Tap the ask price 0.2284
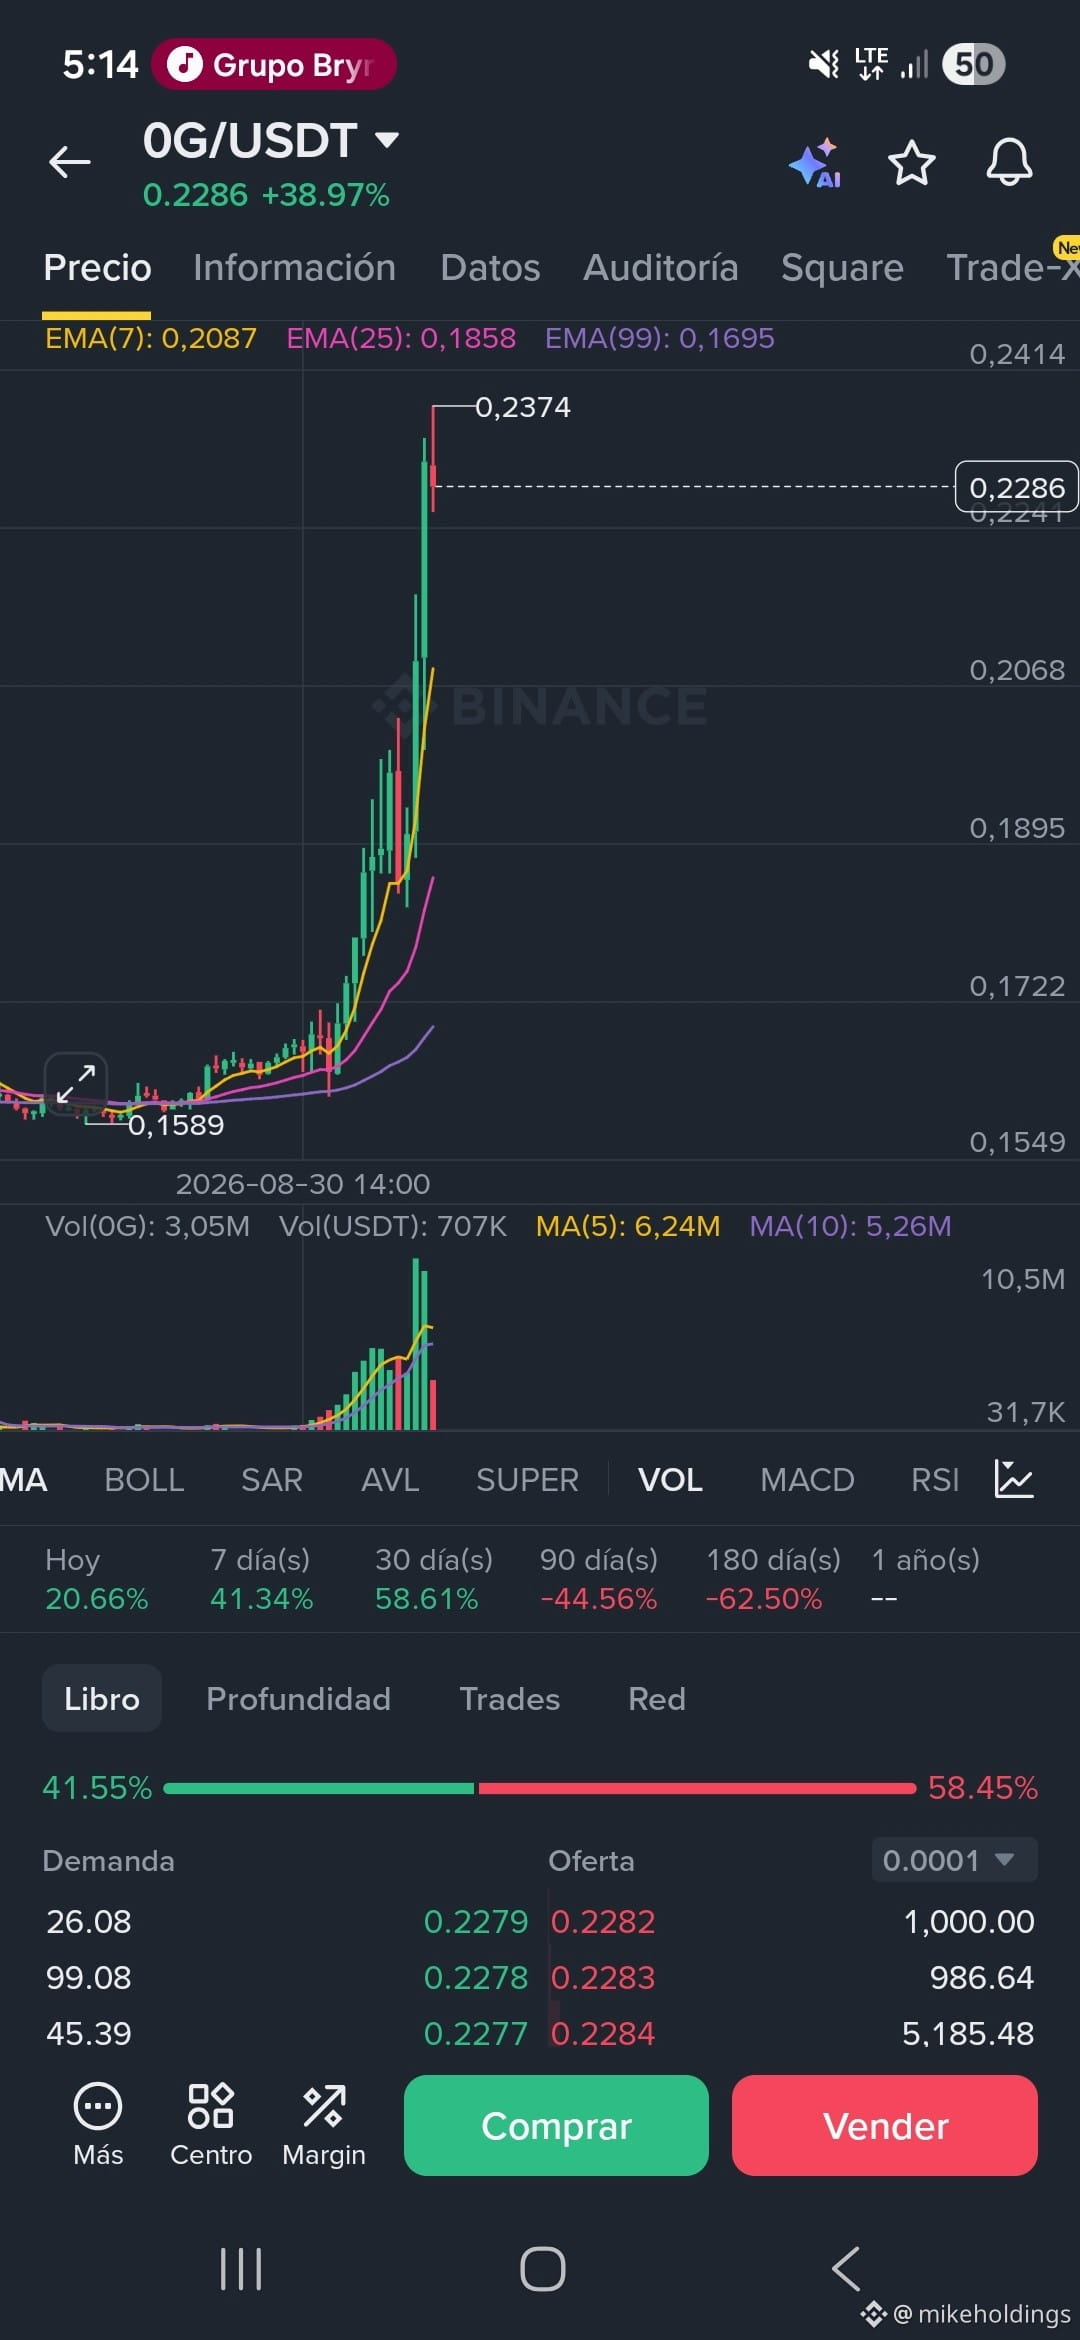This screenshot has height=2340, width=1080. 603,2033
